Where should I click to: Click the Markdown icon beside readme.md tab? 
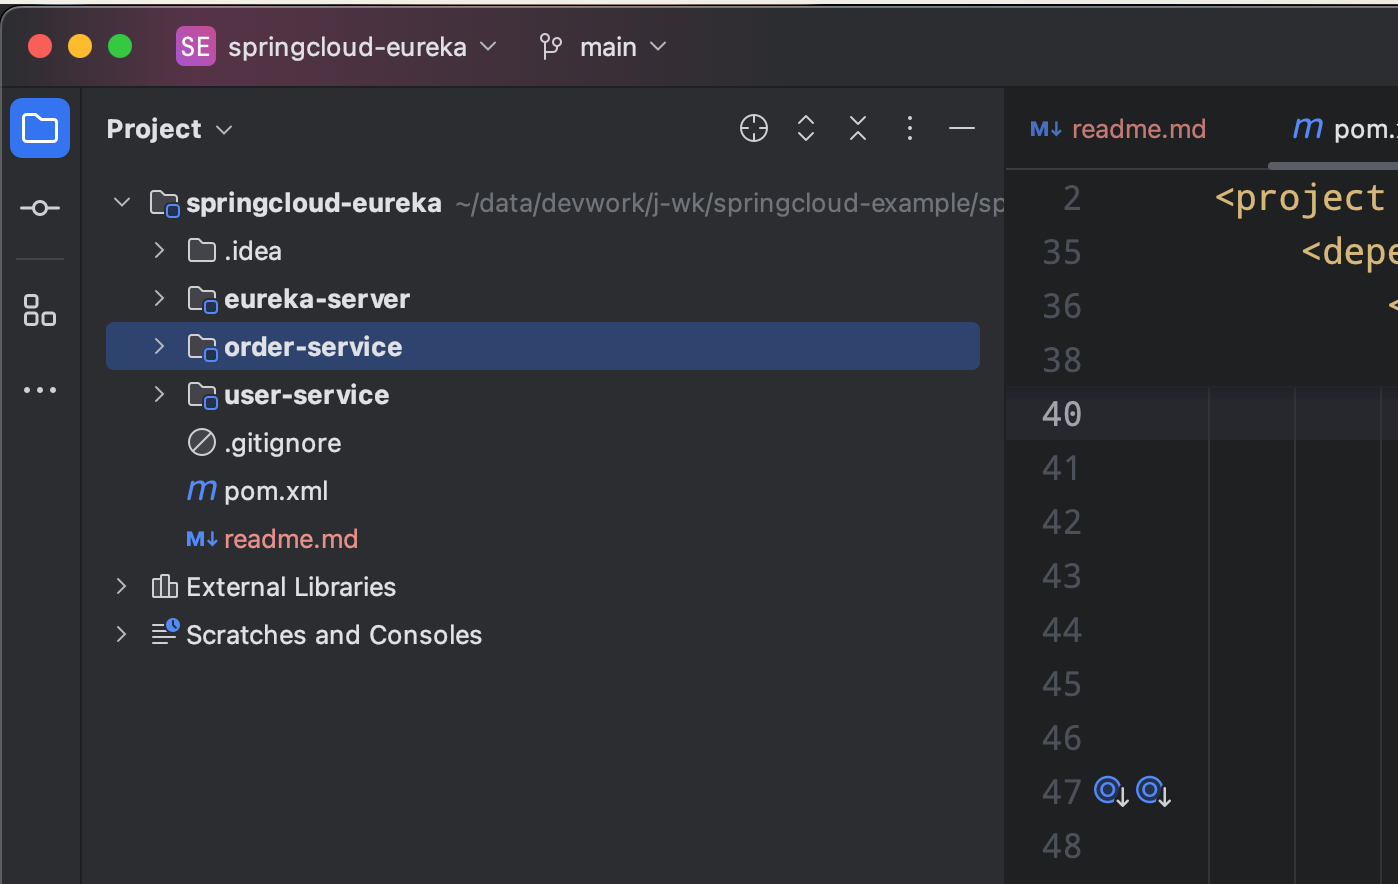(x=1044, y=128)
